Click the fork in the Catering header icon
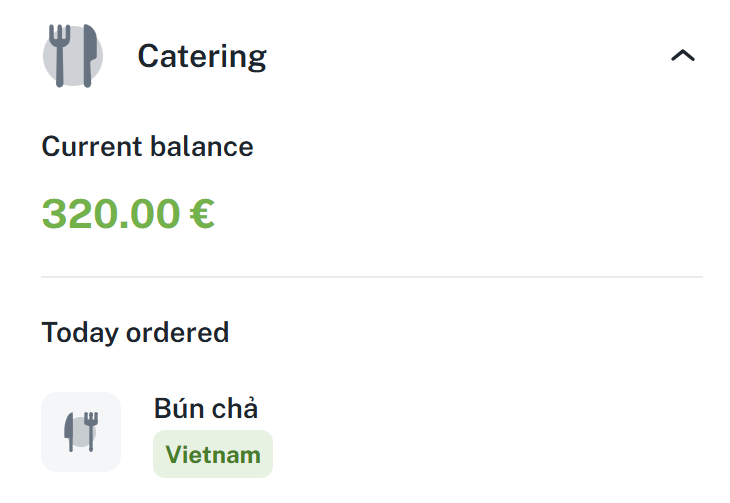Image resolution: width=730 pixels, height=503 pixels. pos(61,56)
